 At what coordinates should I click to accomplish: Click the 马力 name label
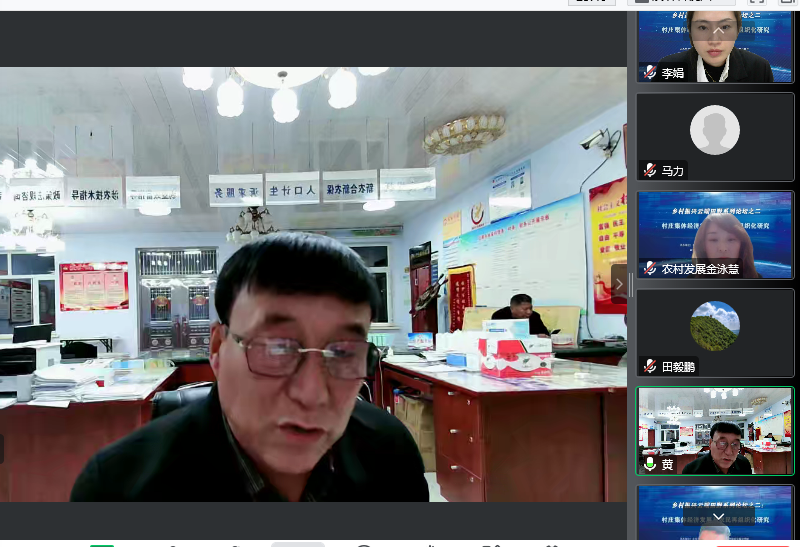[x=673, y=170]
